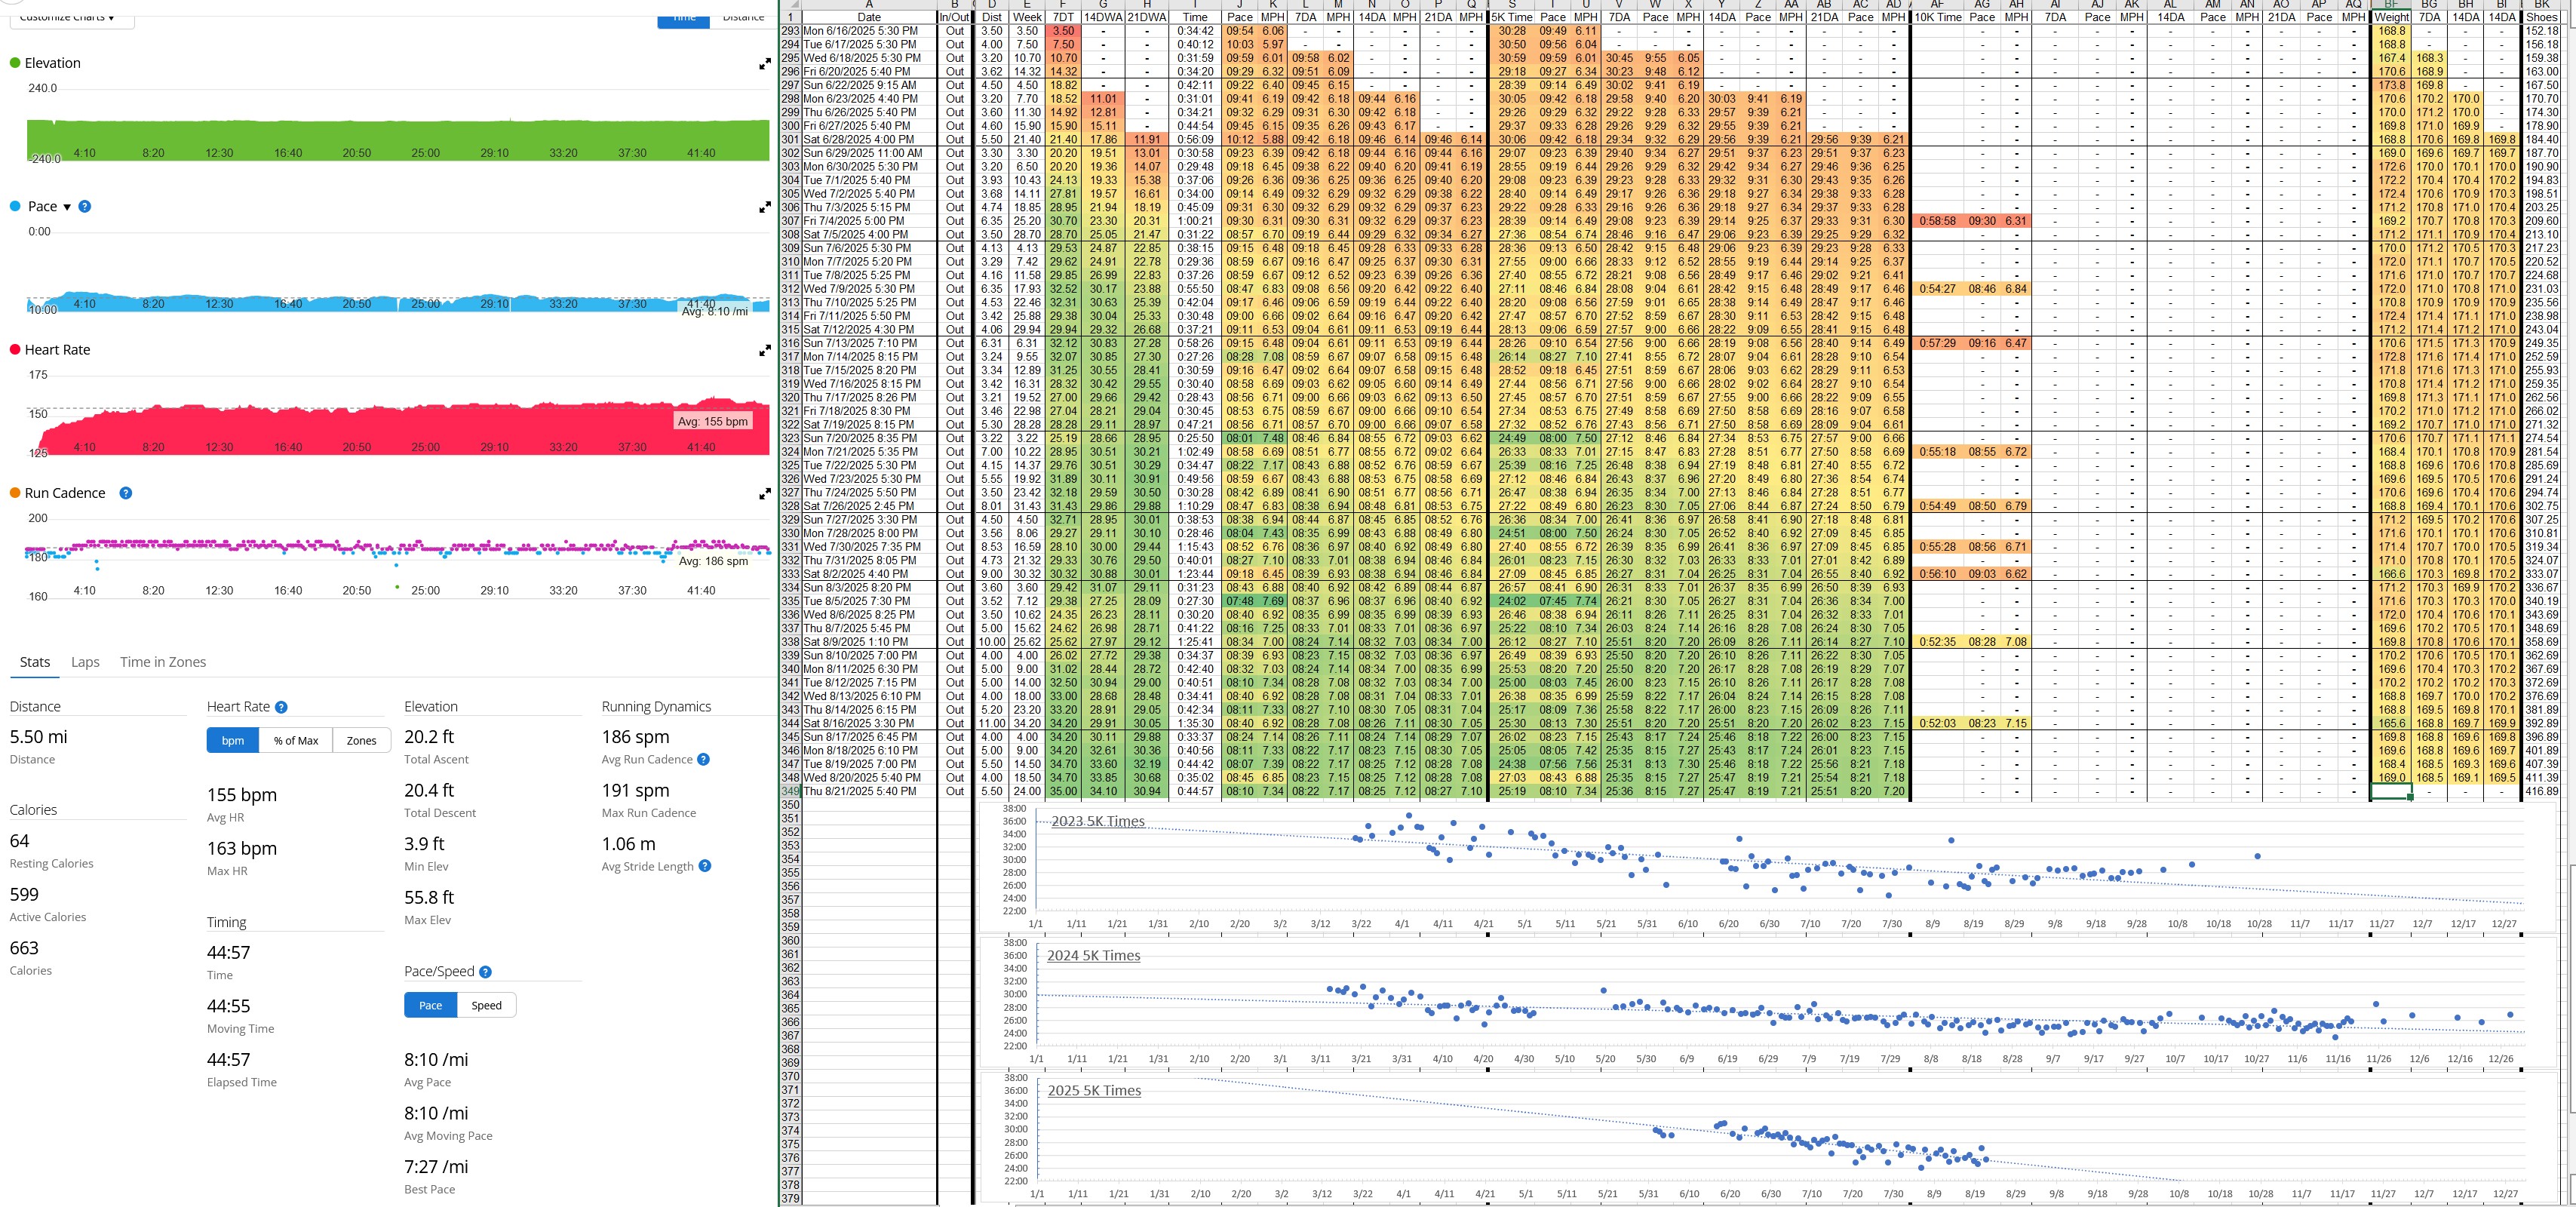Expand the Run Cadence chart to fullscreen
This screenshot has height=1207, width=2576.
click(764, 494)
